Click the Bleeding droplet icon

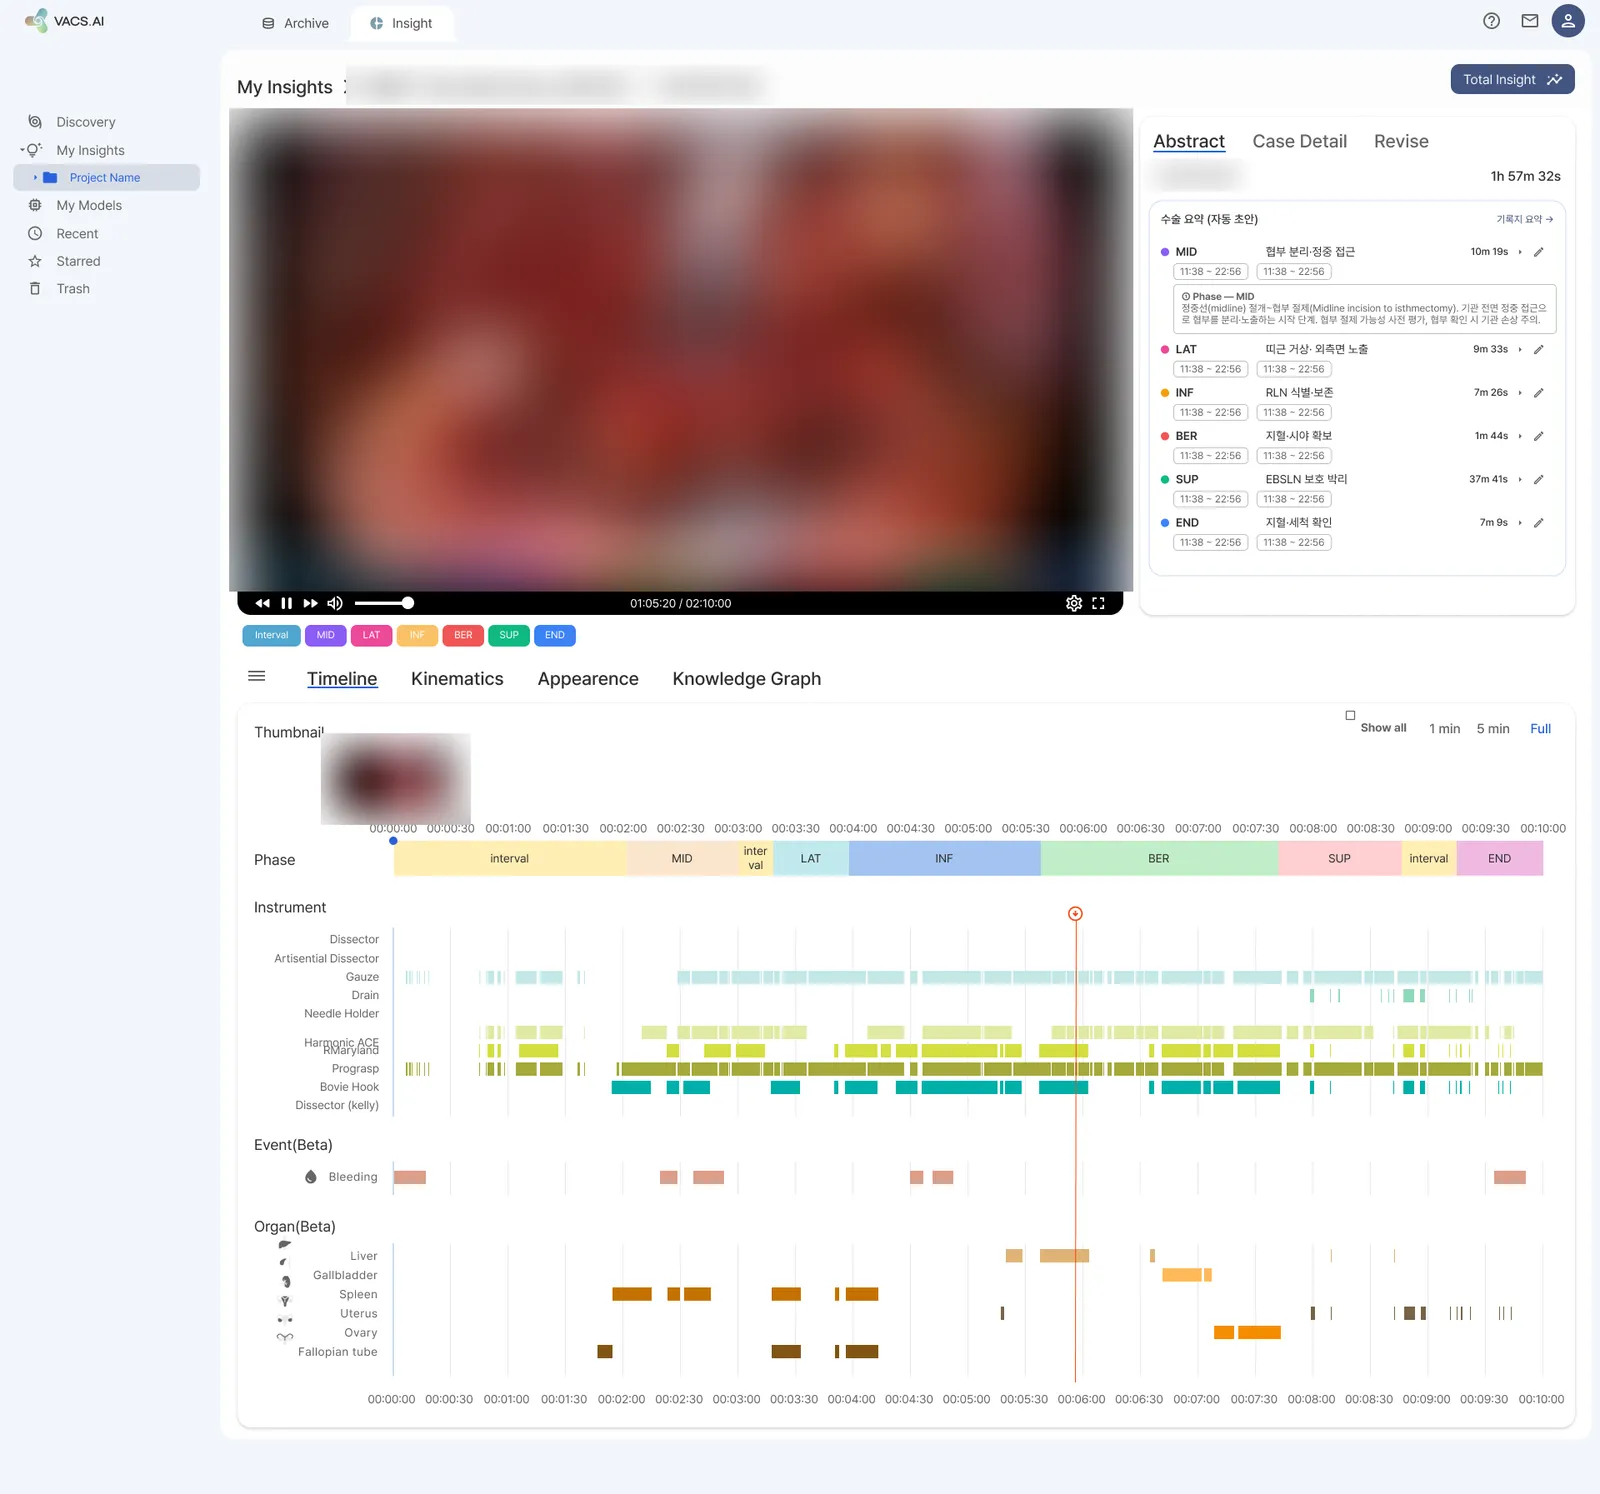coord(311,1177)
